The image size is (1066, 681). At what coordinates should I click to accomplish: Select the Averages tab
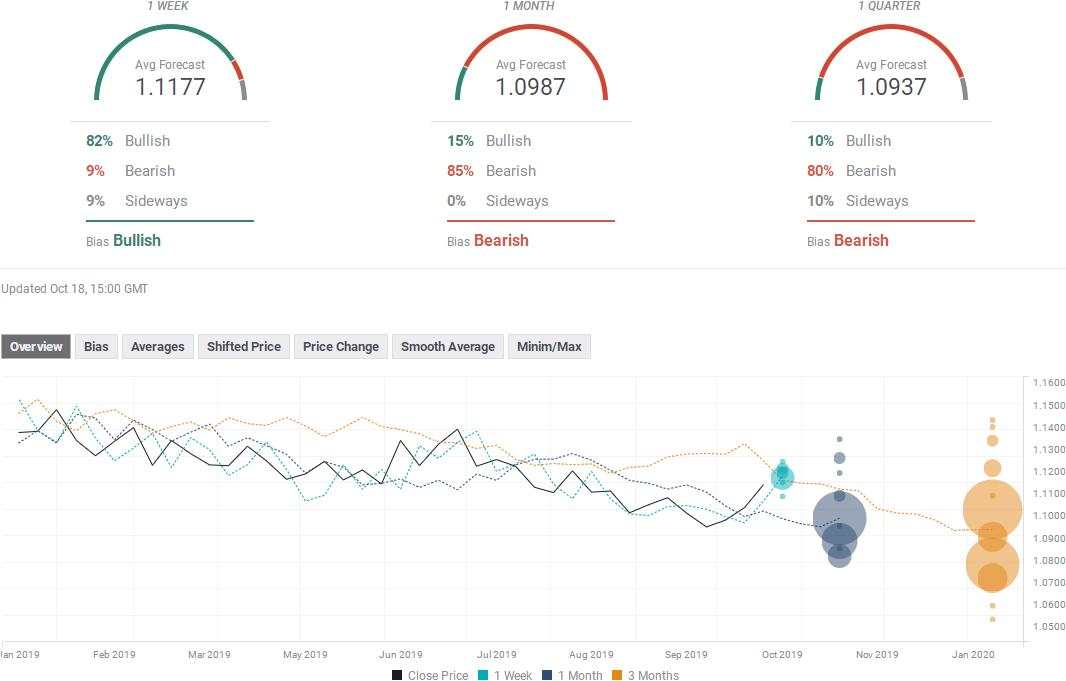coord(157,347)
